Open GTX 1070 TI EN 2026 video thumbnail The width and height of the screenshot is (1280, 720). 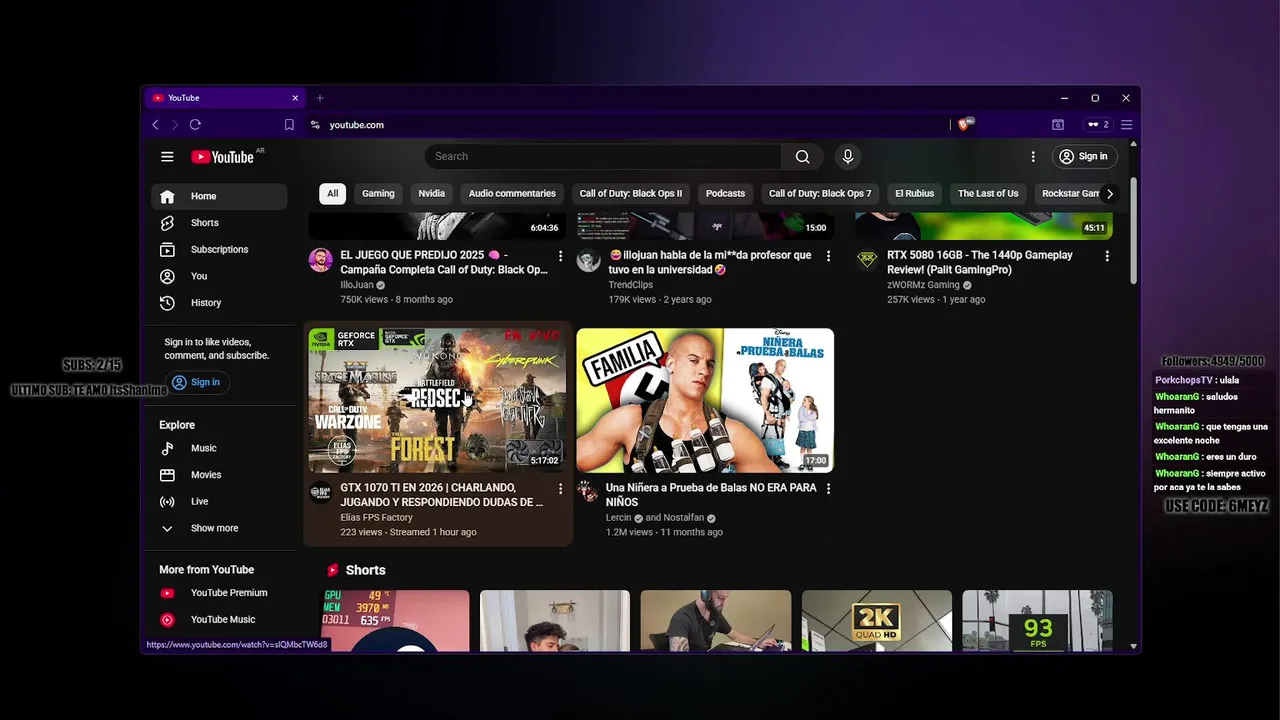(437, 400)
